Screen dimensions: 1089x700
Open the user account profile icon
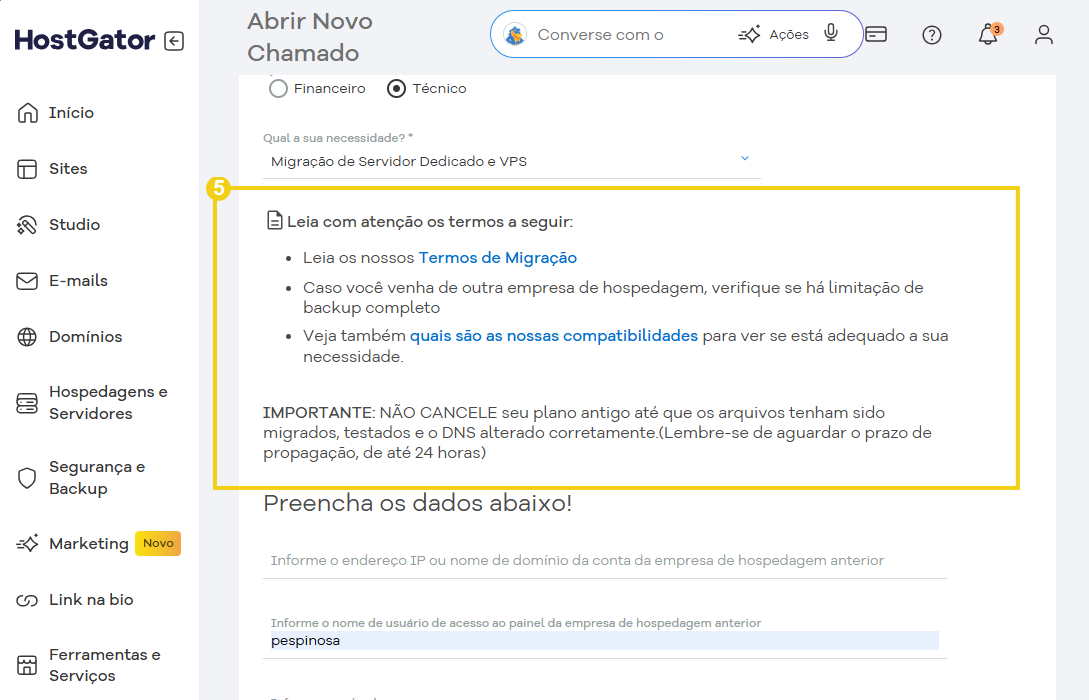click(1044, 35)
